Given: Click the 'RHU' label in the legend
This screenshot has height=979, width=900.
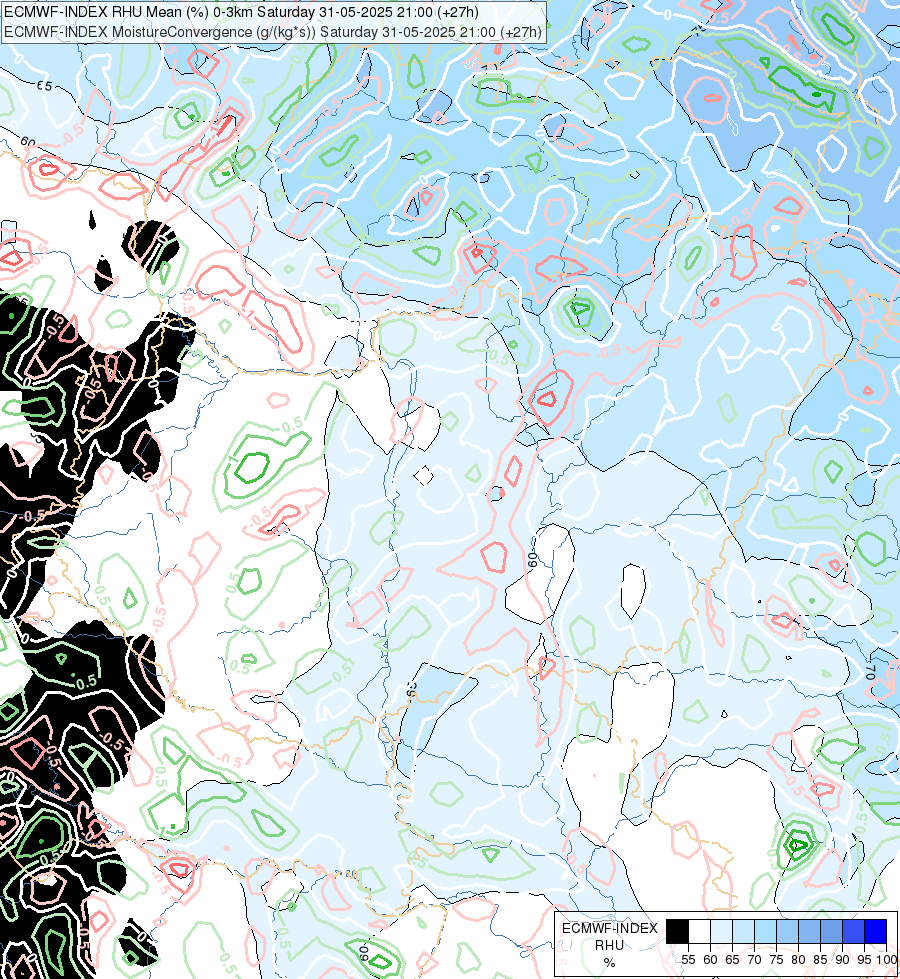Looking at the screenshot, I should point(610,945).
